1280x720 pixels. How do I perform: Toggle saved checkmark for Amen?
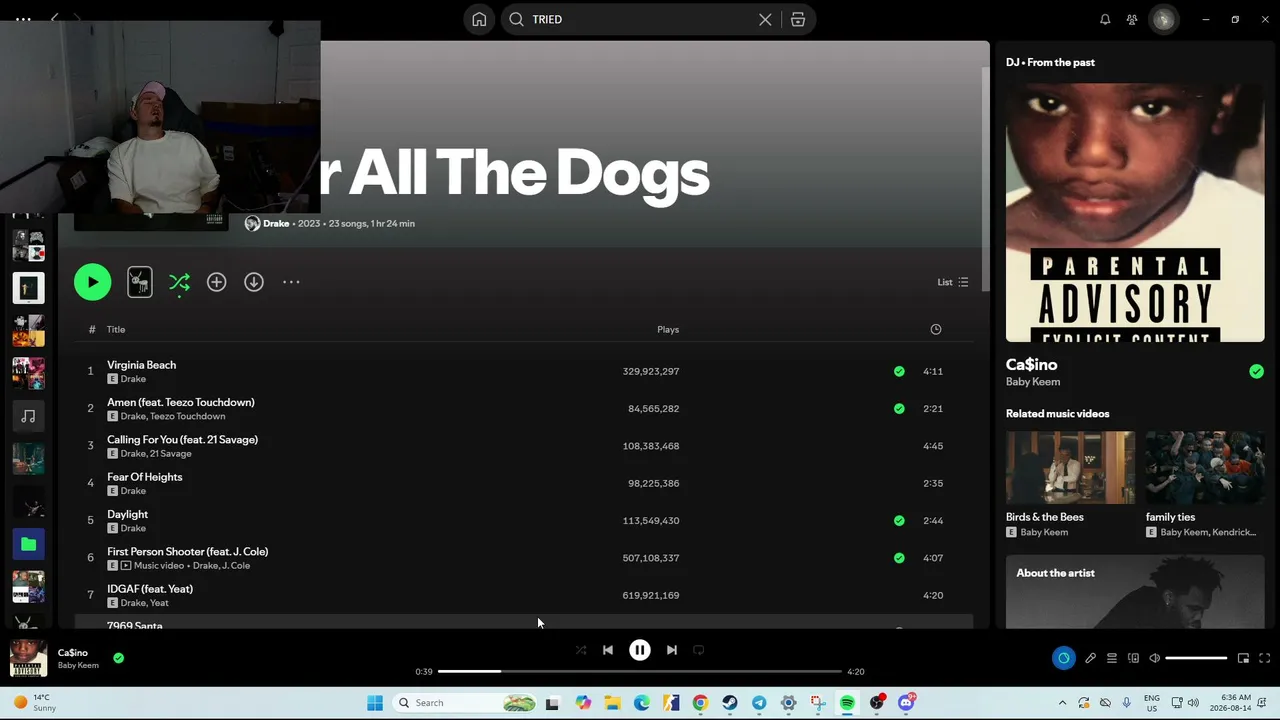[899, 408]
